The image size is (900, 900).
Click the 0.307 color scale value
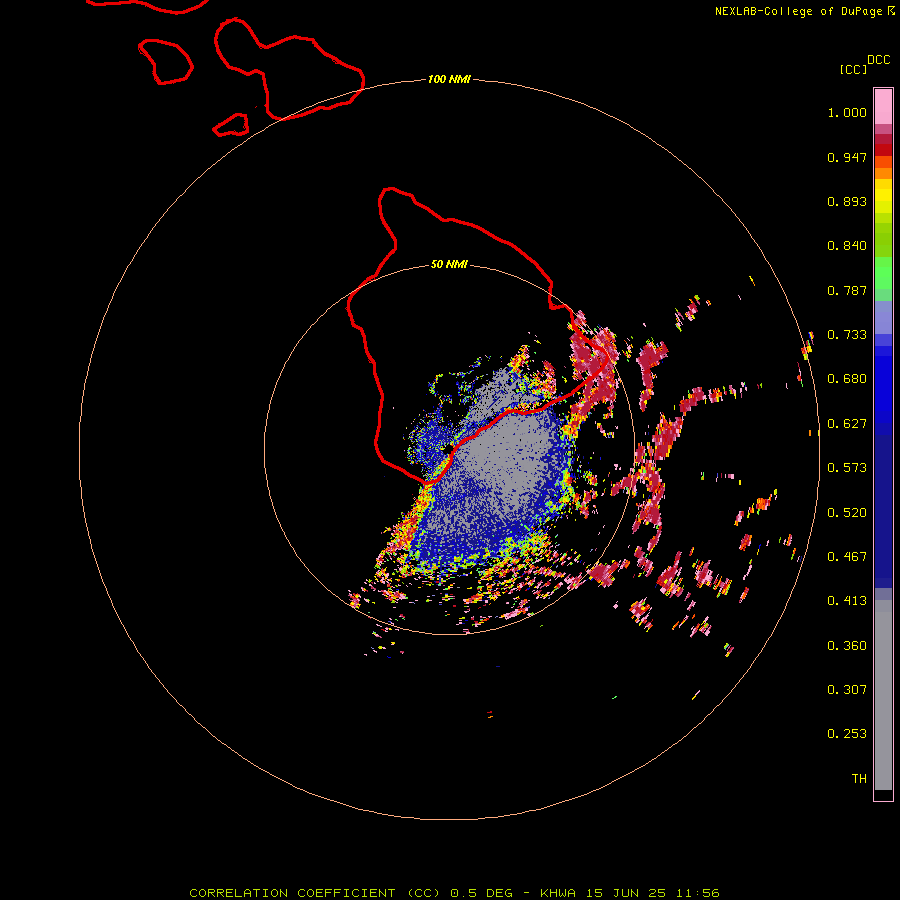(x=847, y=690)
